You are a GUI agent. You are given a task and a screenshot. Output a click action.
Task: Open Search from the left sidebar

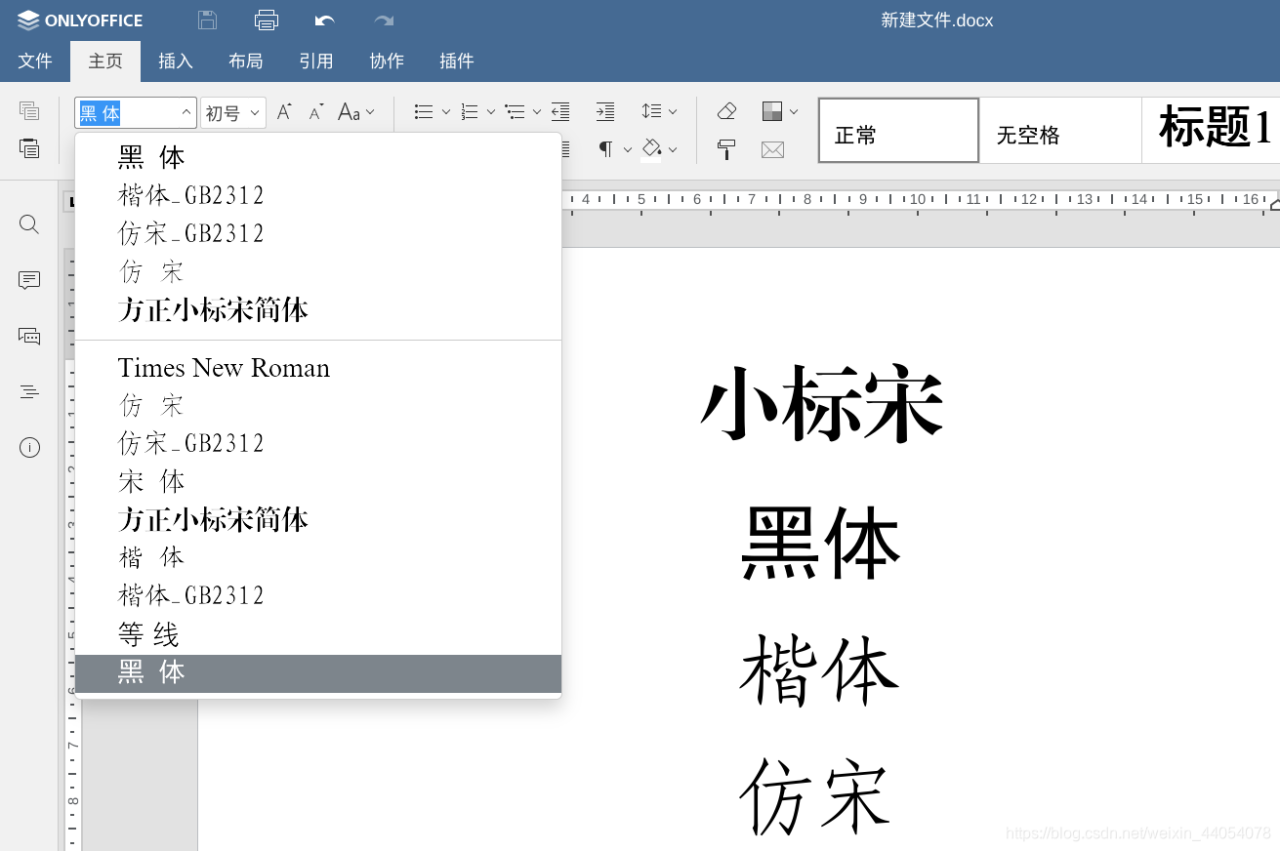[x=28, y=223]
